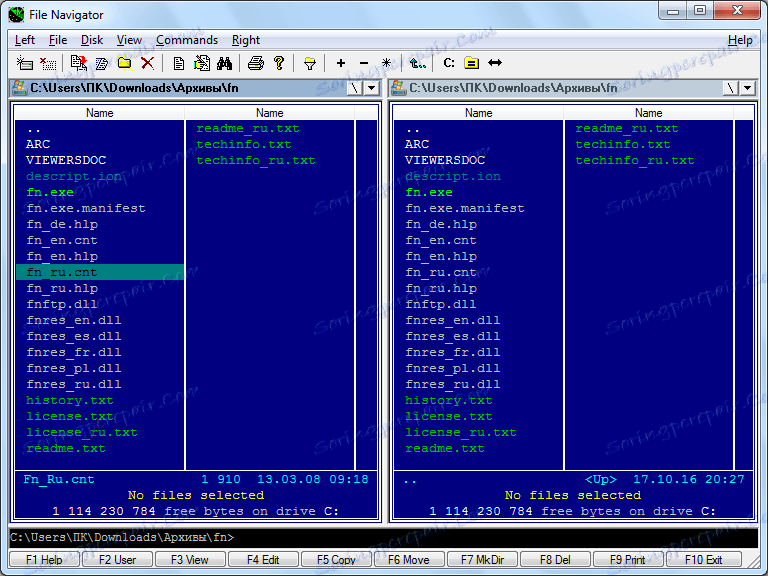
Task: Select techinfo_ru.txt in right panel
Action: pyautogui.click(x=635, y=160)
